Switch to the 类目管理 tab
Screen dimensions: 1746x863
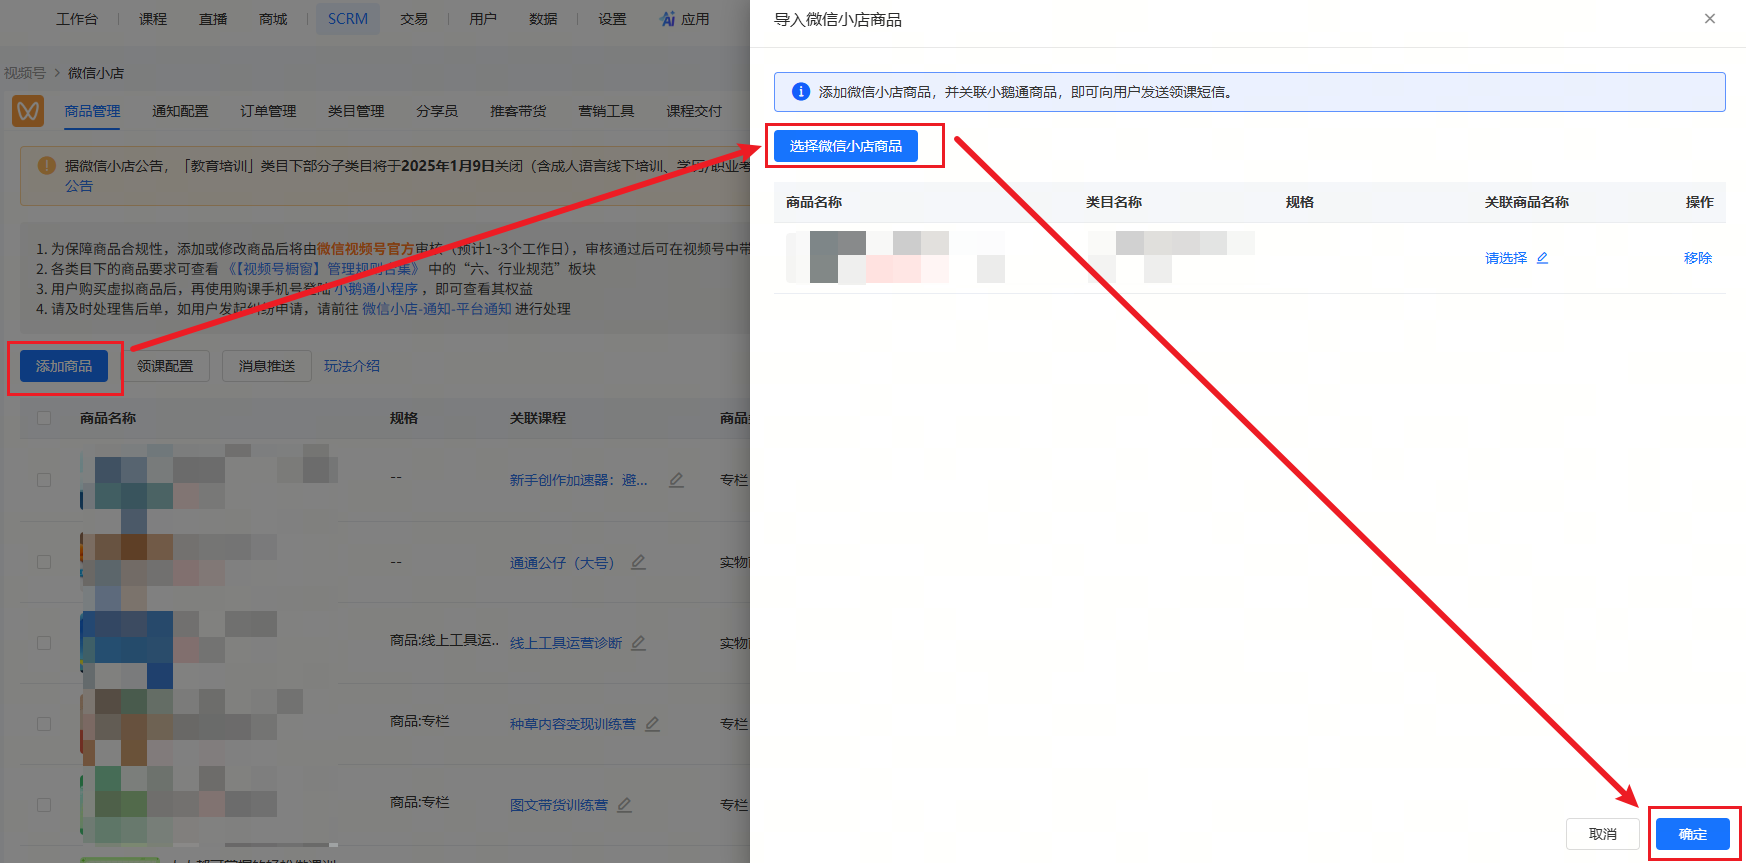356,111
